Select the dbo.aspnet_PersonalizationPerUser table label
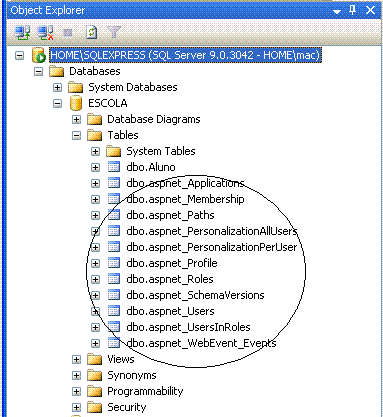 212,247
